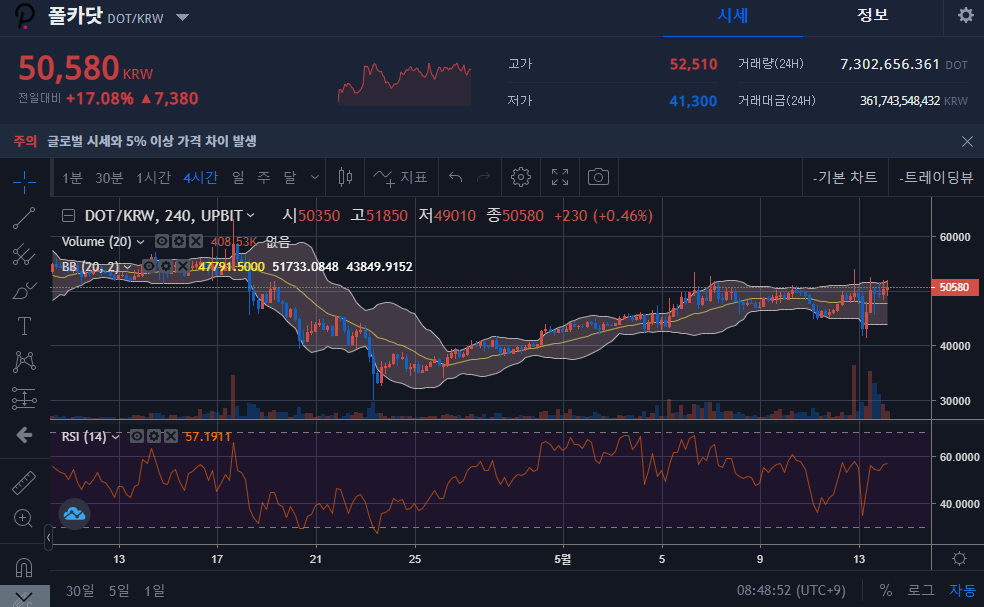The width and height of the screenshot is (984, 607).
Task: Open page settings gear at top right
Action: [966, 15]
